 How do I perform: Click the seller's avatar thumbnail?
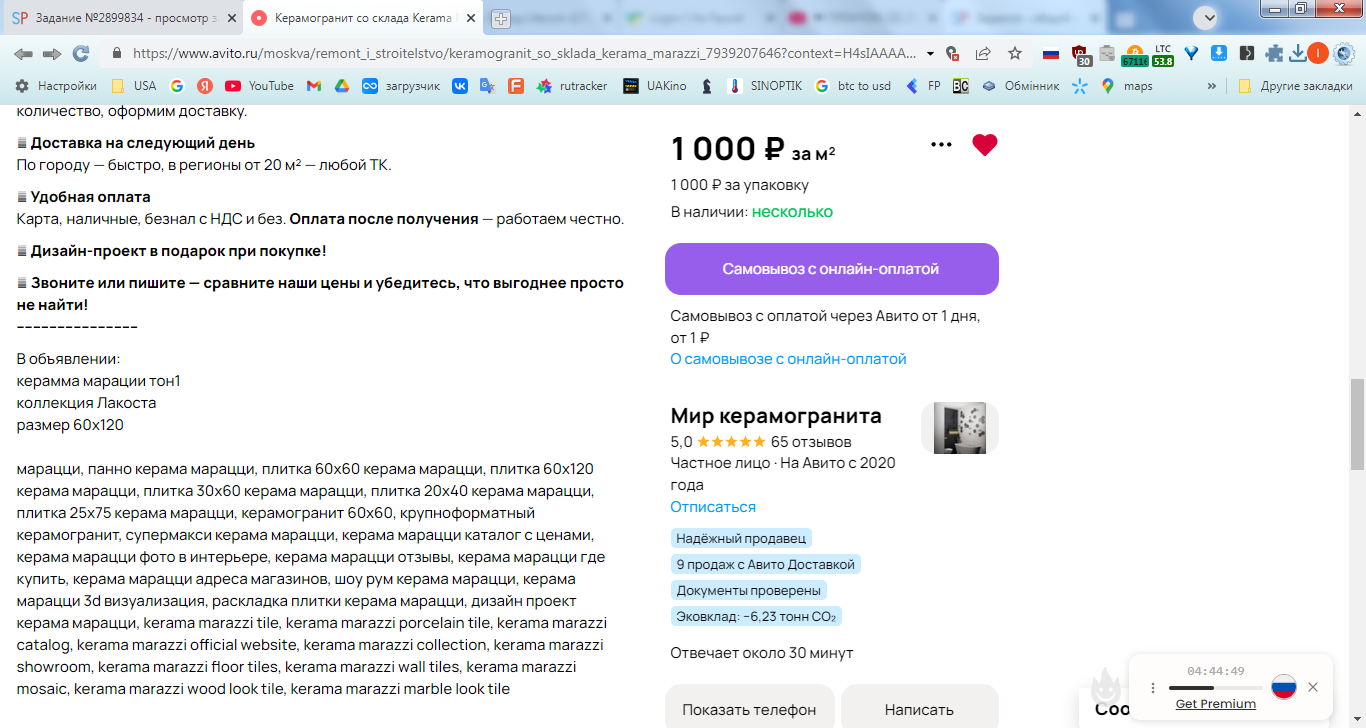960,428
